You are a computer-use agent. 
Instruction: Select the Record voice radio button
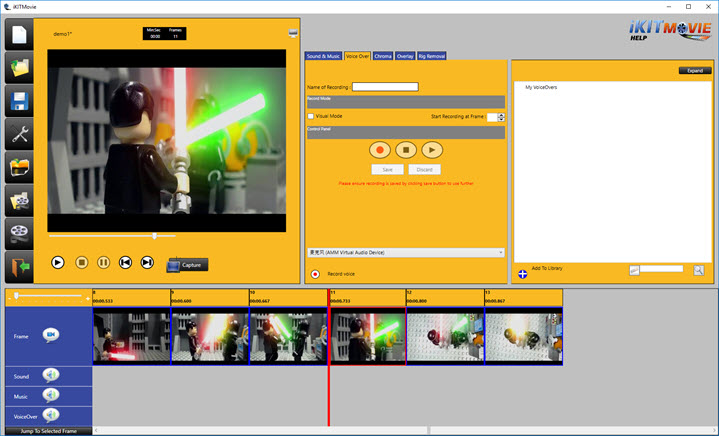click(x=315, y=274)
